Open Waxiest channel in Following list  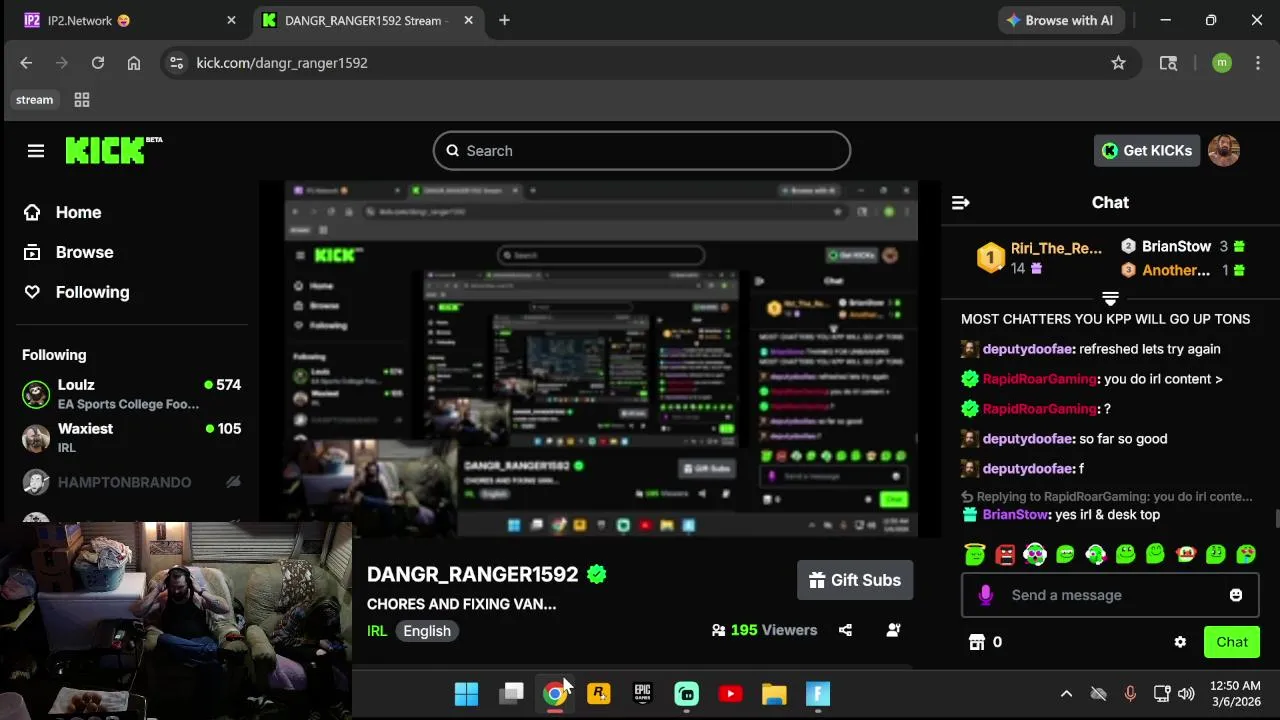click(132, 438)
